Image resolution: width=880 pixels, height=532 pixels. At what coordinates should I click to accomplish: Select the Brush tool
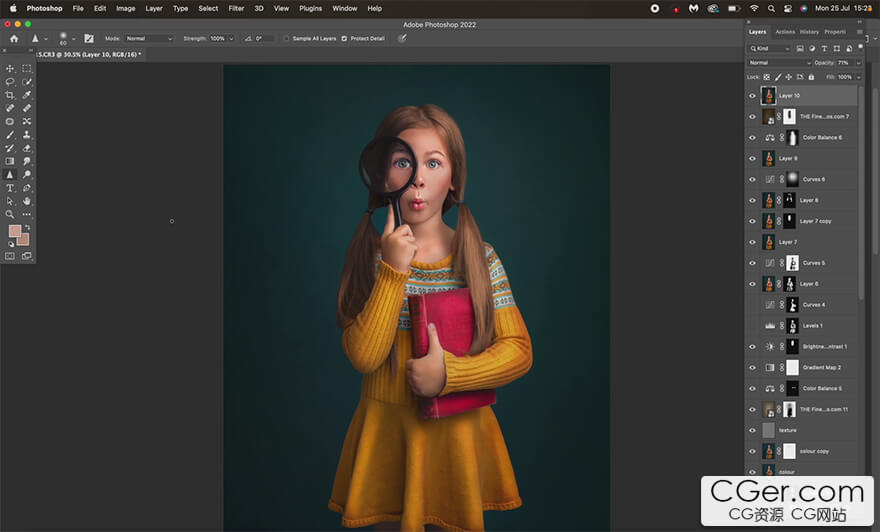click(x=10, y=135)
